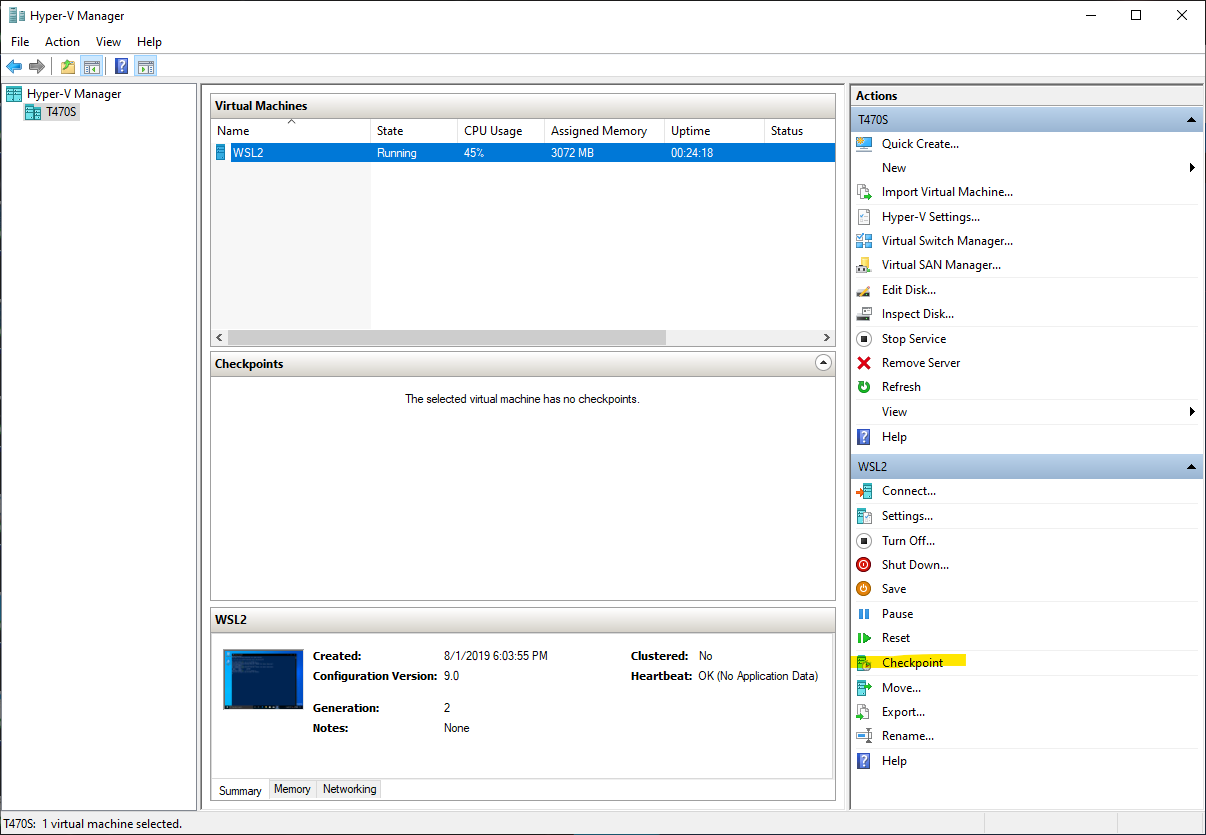Switch to the Networking tab
The width and height of the screenshot is (1206, 835).
[x=349, y=789]
